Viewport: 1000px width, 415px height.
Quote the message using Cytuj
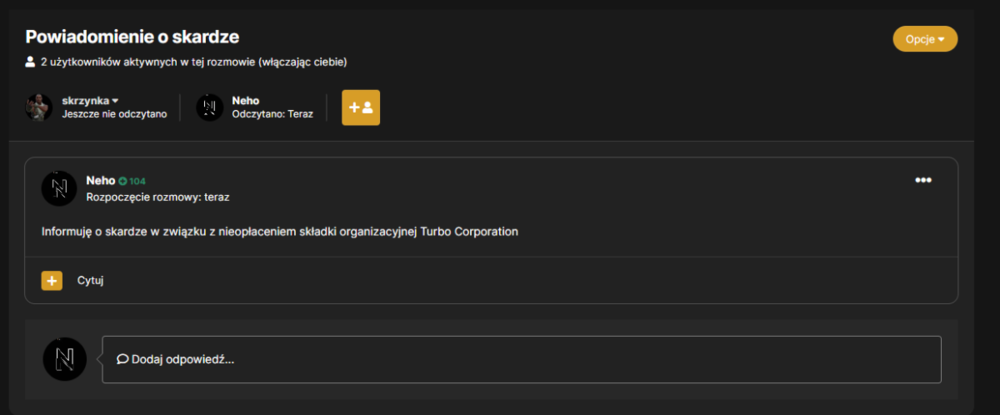91,280
